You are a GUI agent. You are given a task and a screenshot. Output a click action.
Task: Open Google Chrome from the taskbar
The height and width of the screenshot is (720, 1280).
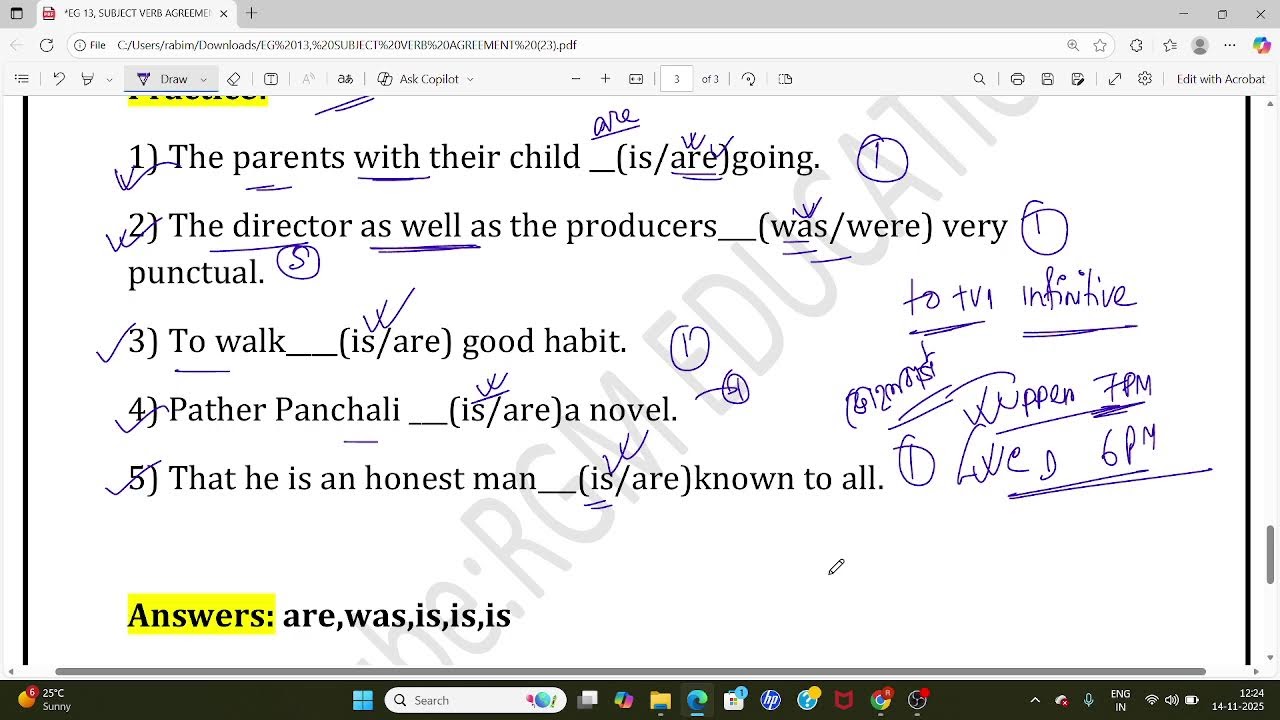(x=881, y=700)
